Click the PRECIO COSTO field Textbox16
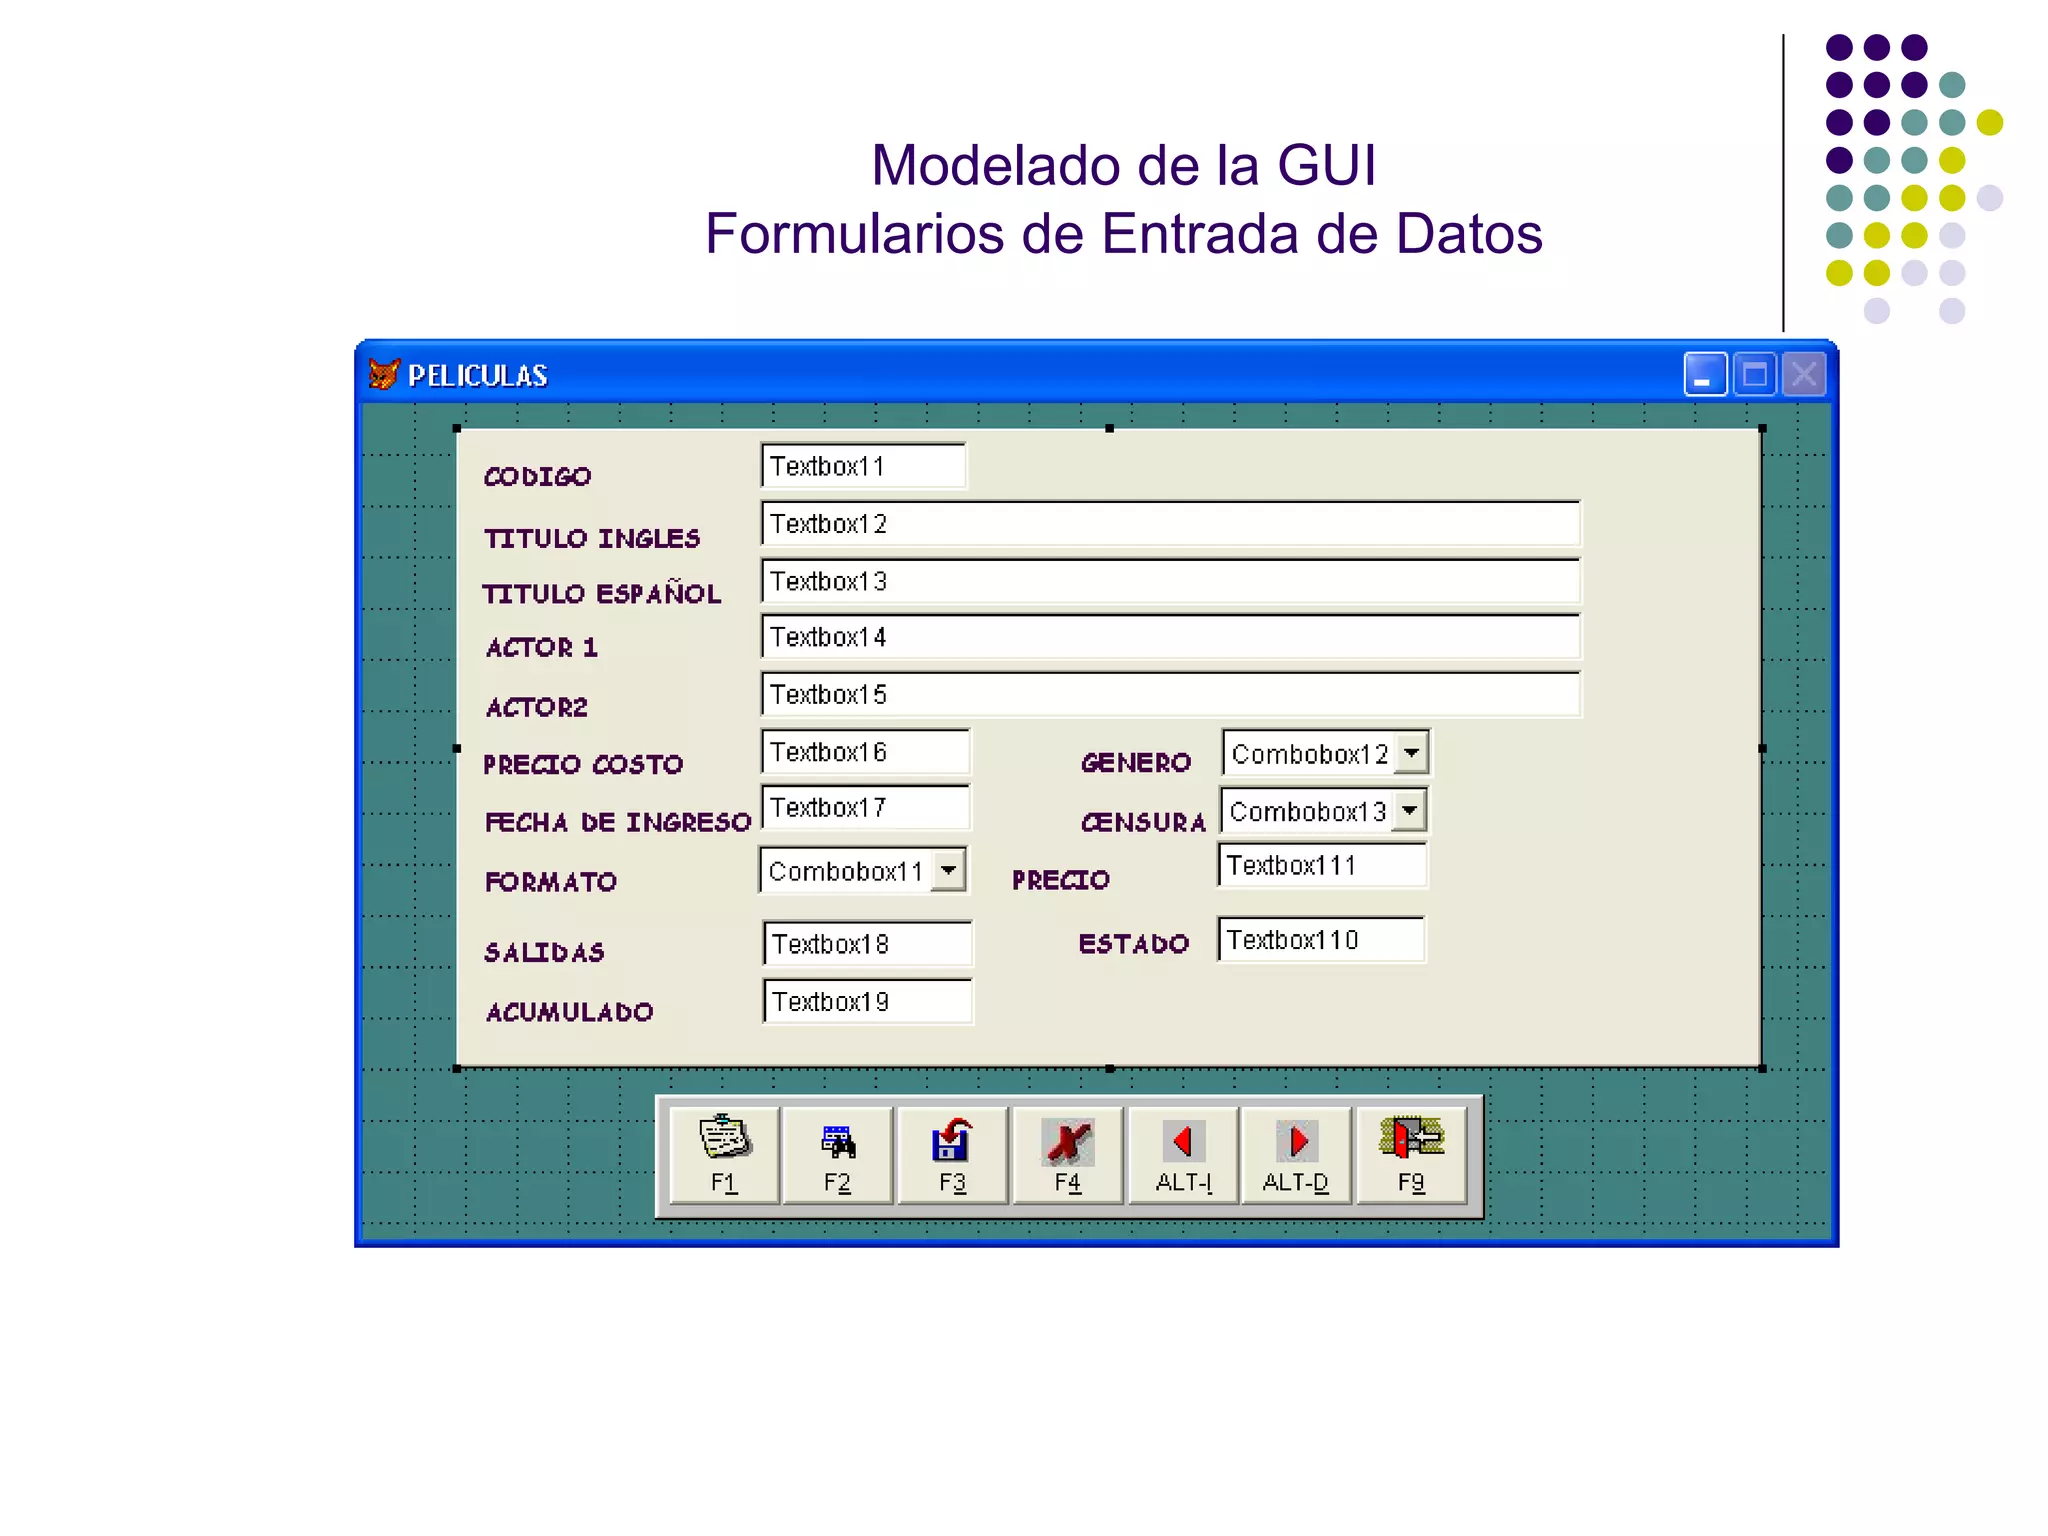Viewport: 2048px width, 1536px height. (x=865, y=752)
